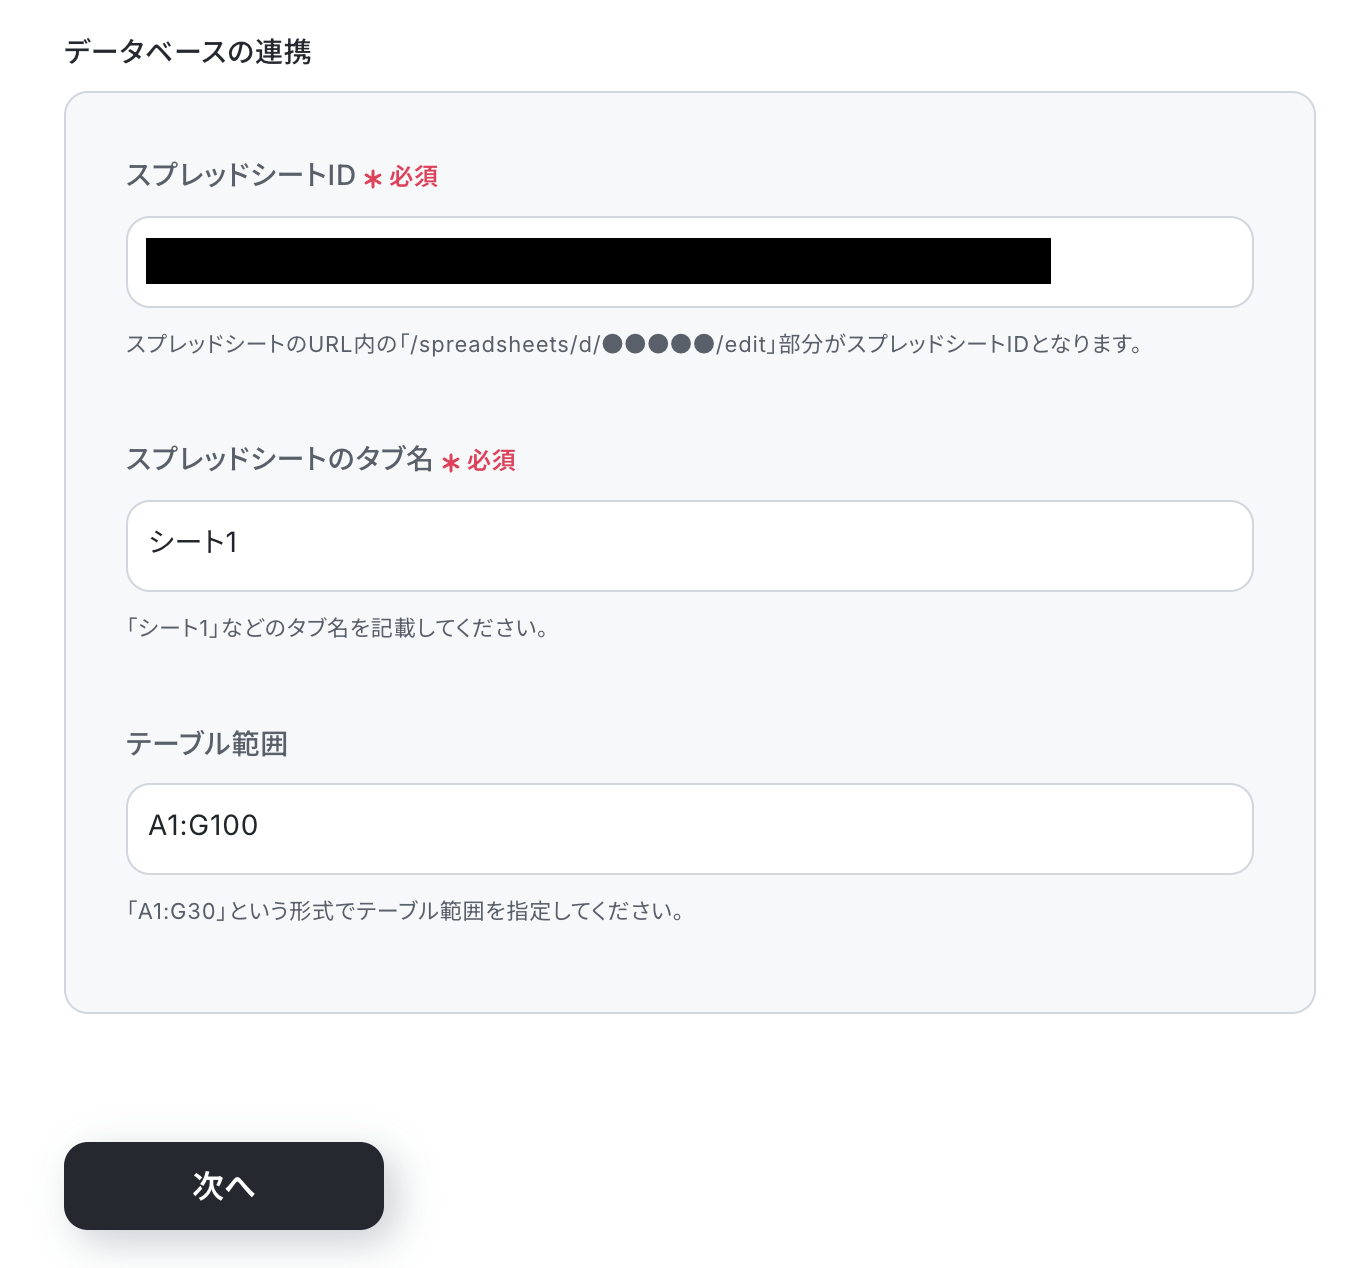Click the 「A1:G30」 format hint text
This screenshot has height=1268, width=1370.
pos(405,911)
